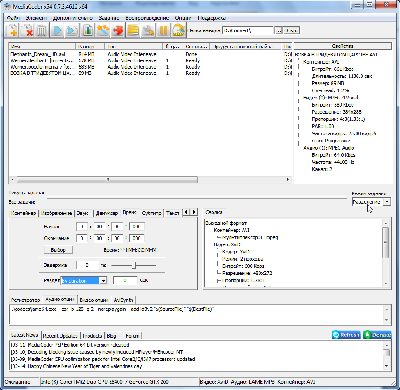Click the output folder path field
This screenshot has width=400, height=390.
coord(248,31)
